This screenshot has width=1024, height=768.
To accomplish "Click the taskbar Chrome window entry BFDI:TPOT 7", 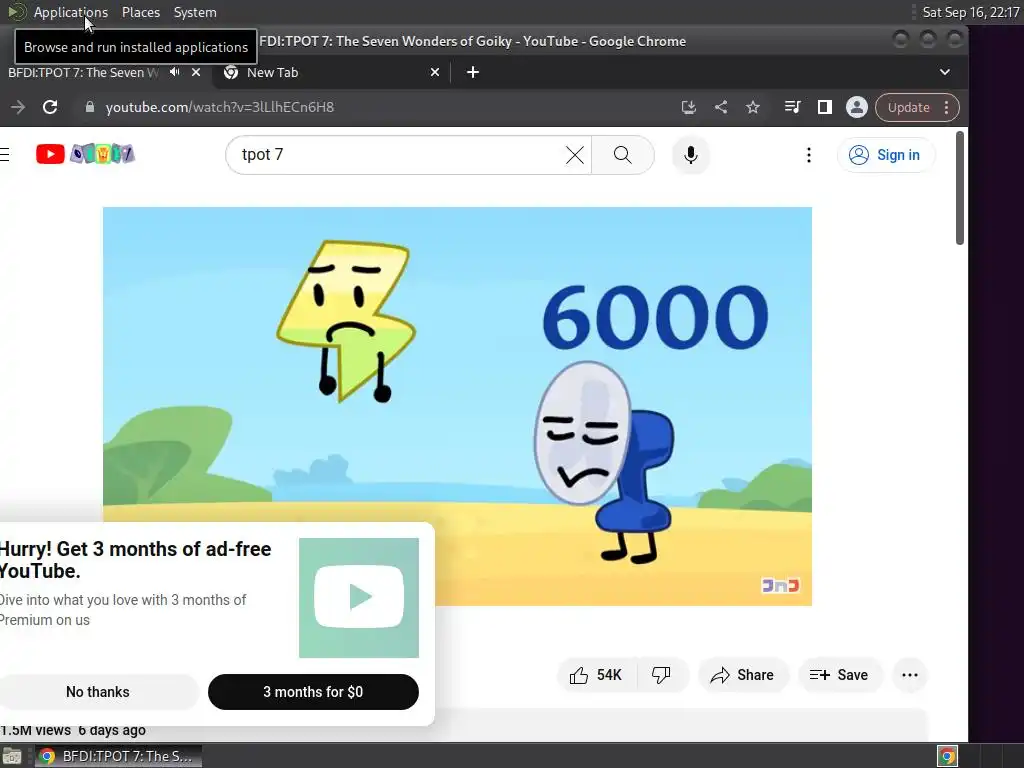I will click(x=118, y=756).
